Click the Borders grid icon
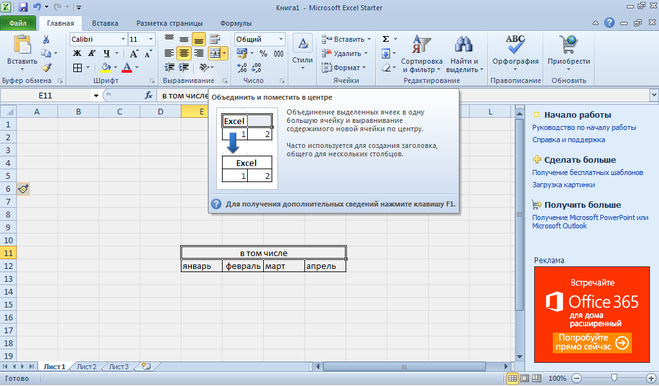 (77, 67)
